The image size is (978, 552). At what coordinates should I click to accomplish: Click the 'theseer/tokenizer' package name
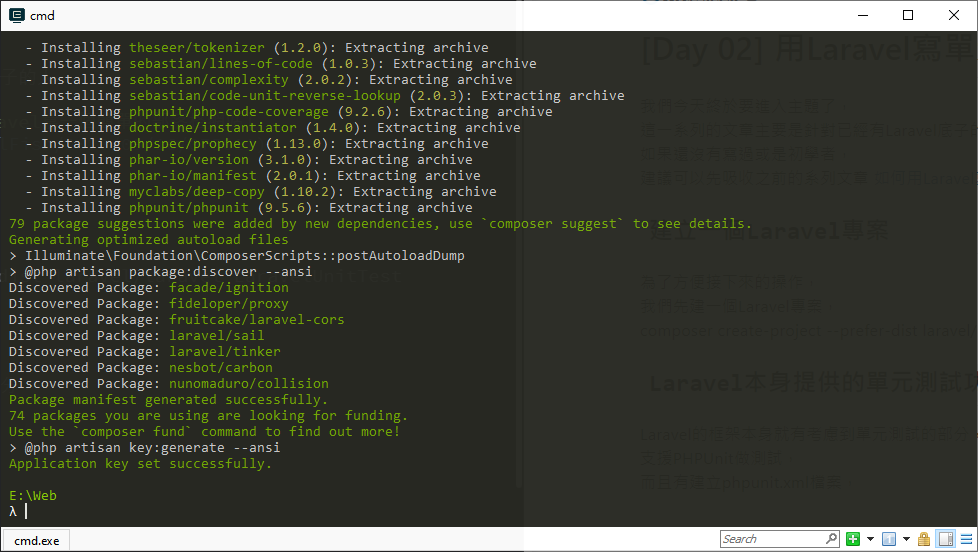click(x=196, y=47)
